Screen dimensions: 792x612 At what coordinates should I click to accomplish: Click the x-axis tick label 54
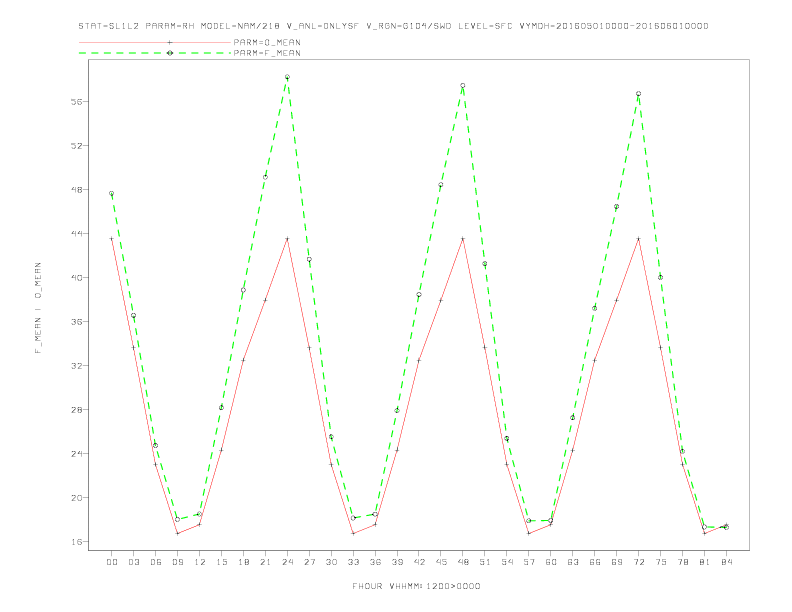coord(507,562)
